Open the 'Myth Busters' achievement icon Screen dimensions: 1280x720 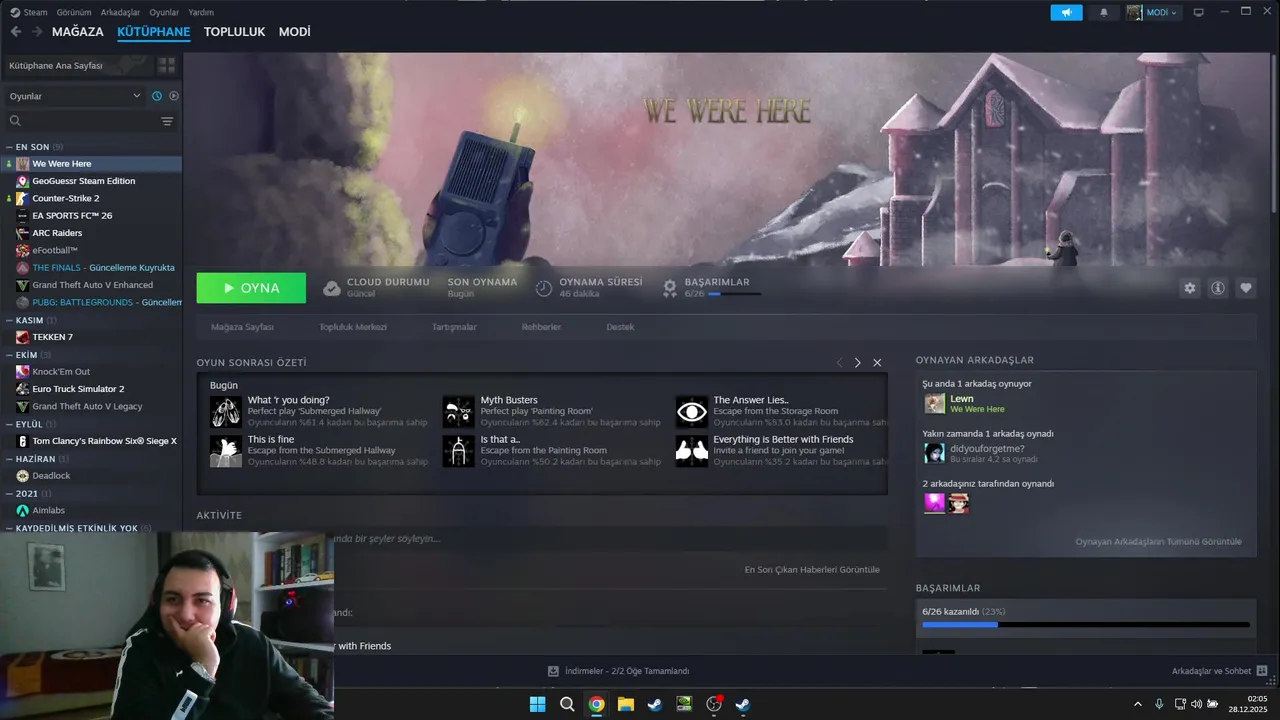point(459,411)
